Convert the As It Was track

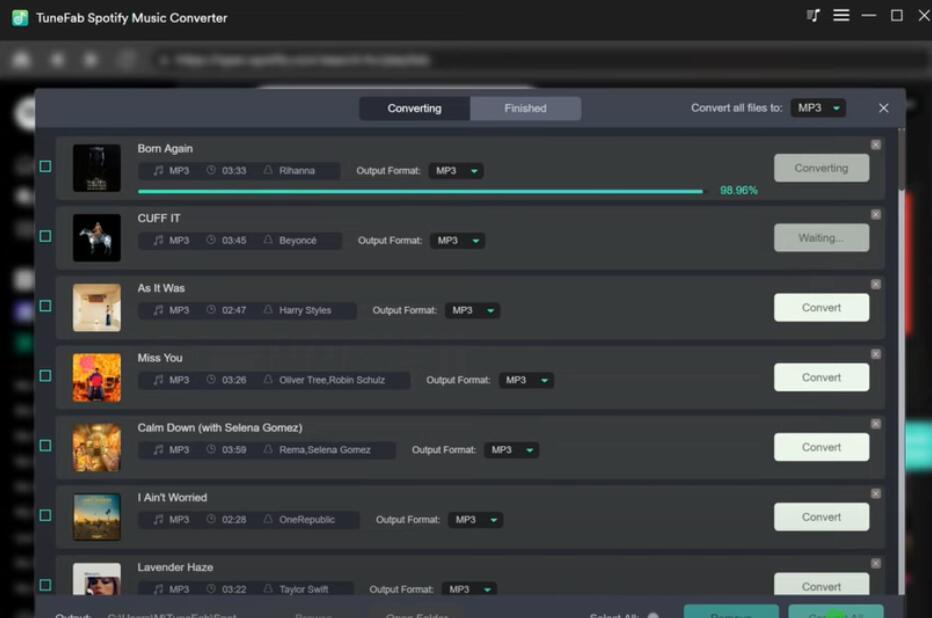821,308
